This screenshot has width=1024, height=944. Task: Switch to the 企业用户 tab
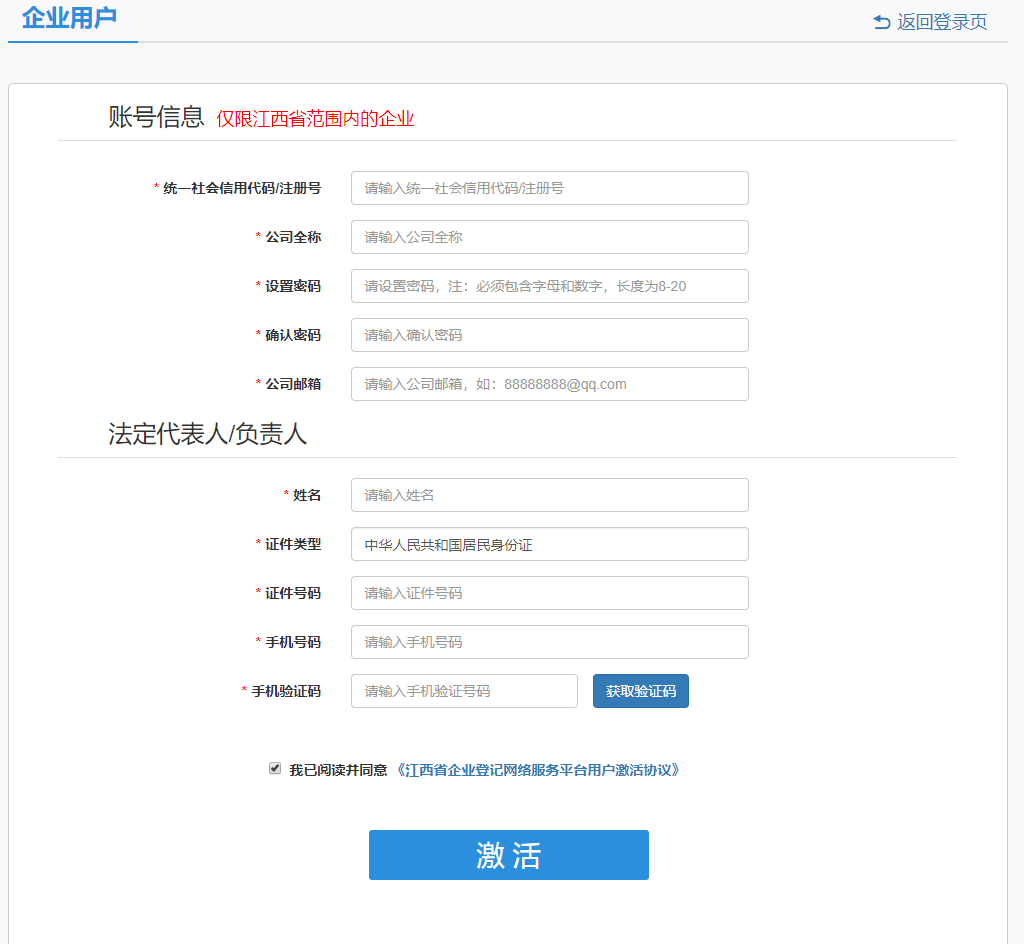(x=70, y=19)
